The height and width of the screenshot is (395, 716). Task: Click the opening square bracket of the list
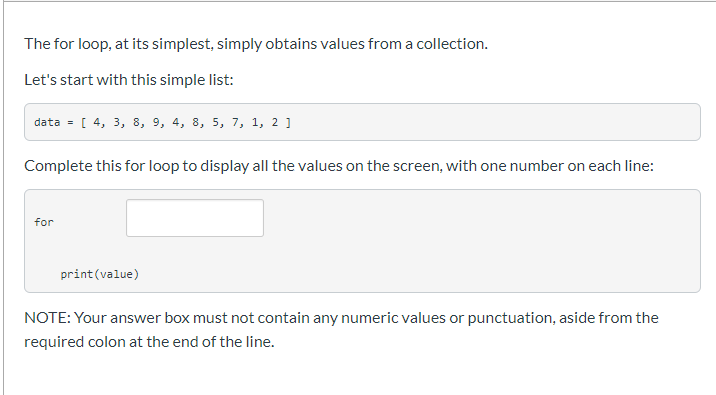[84, 122]
